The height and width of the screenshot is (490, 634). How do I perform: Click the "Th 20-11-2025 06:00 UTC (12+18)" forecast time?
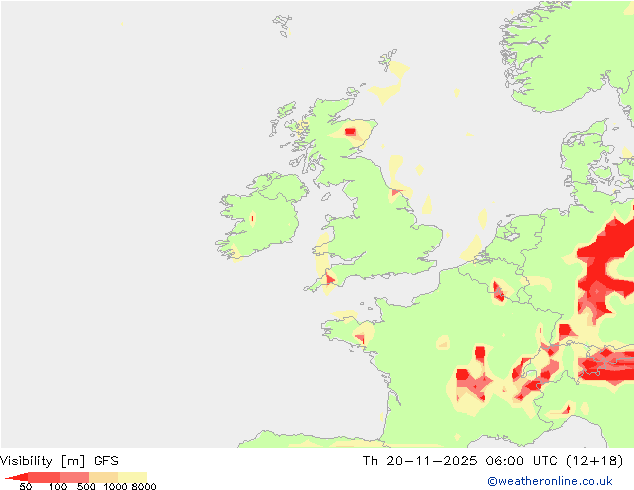pyautogui.click(x=492, y=461)
